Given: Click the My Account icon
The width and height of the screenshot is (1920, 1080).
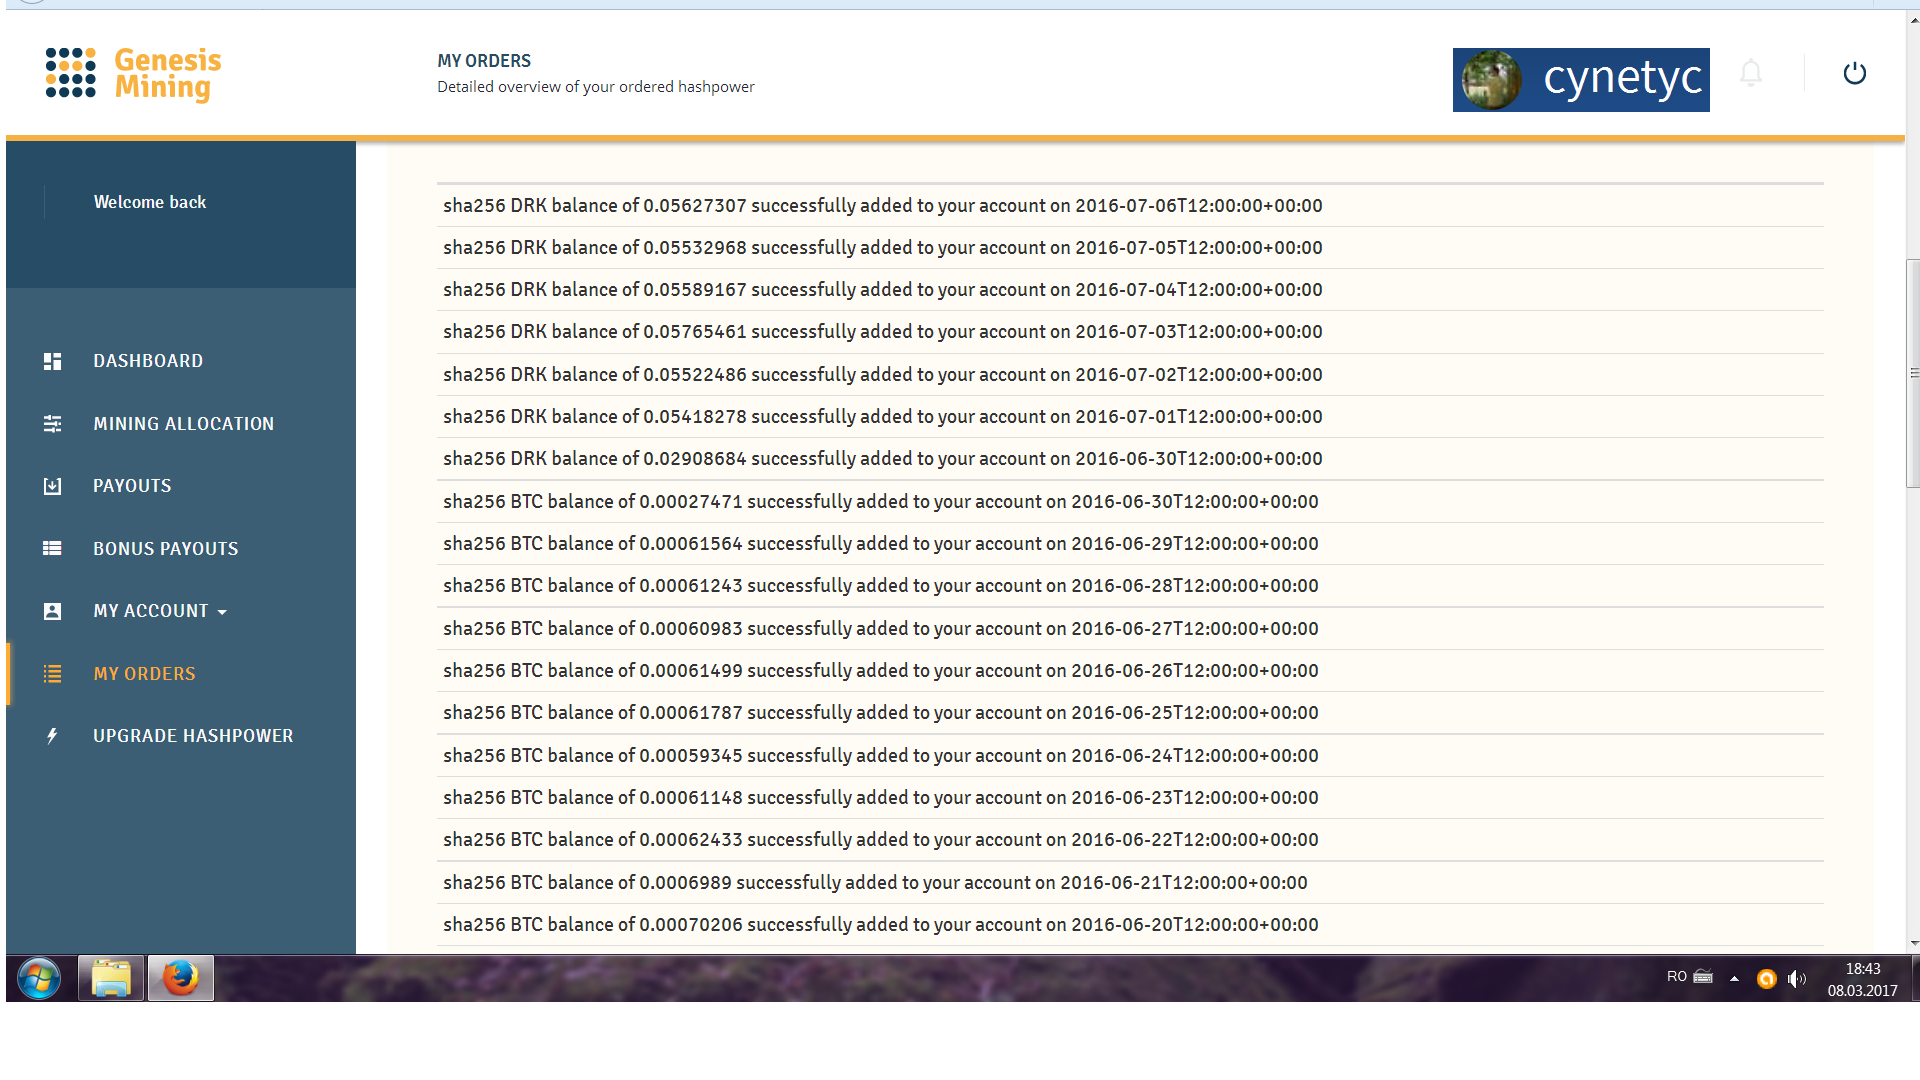Looking at the screenshot, I should [x=53, y=609].
